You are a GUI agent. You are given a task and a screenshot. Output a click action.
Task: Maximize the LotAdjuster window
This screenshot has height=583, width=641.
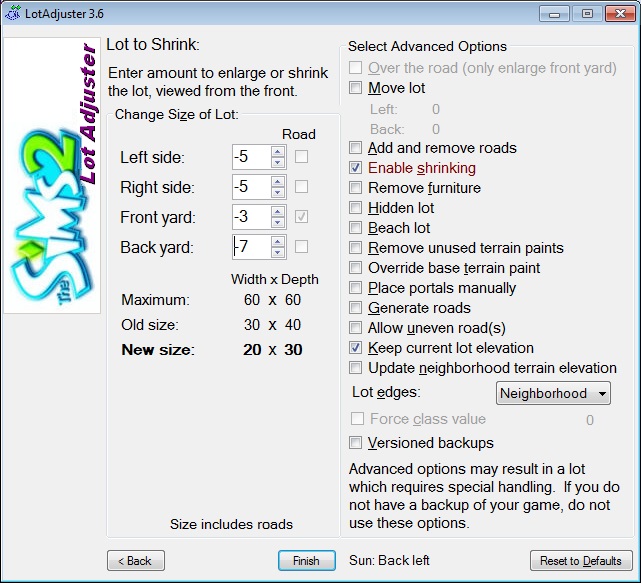pyautogui.click(x=587, y=14)
